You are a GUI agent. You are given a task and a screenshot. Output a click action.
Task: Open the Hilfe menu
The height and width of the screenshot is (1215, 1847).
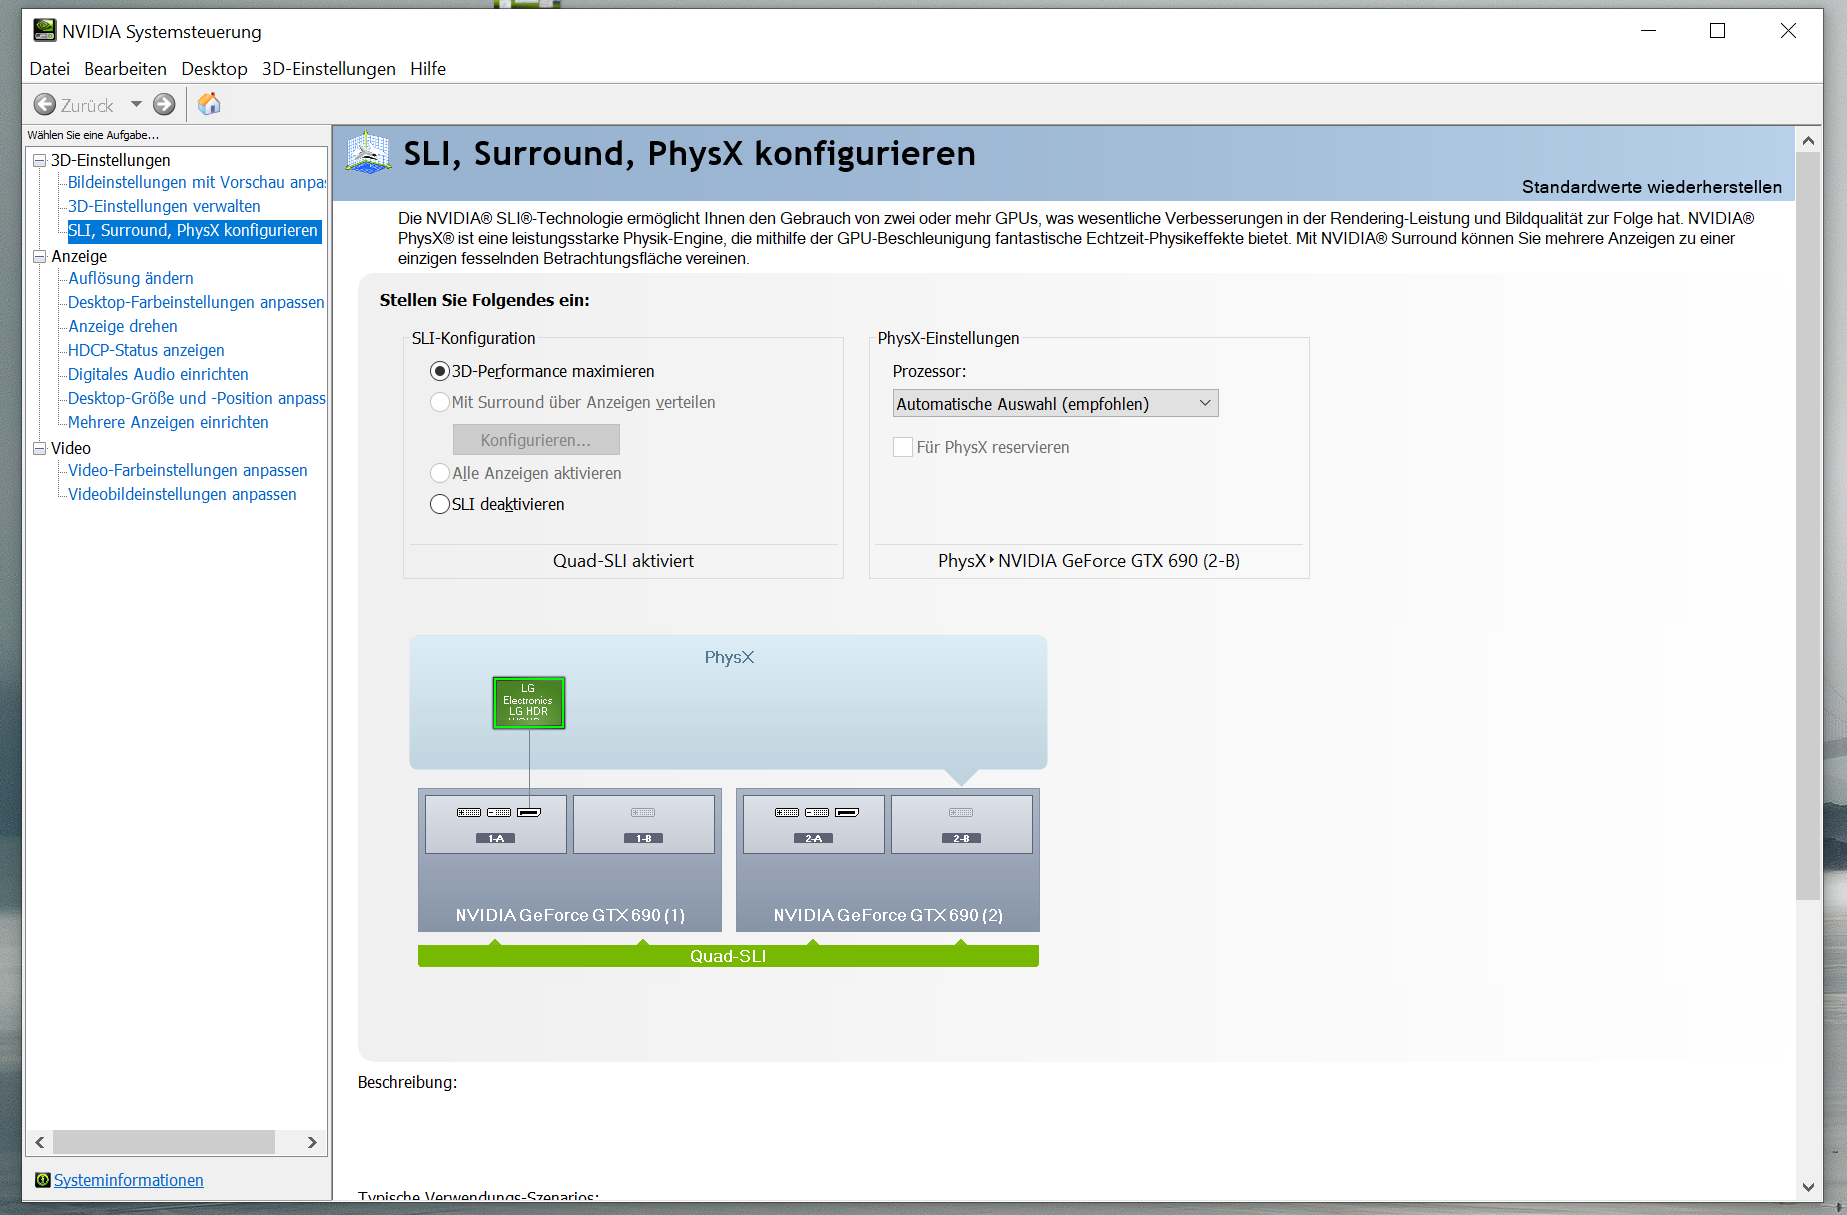(428, 68)
